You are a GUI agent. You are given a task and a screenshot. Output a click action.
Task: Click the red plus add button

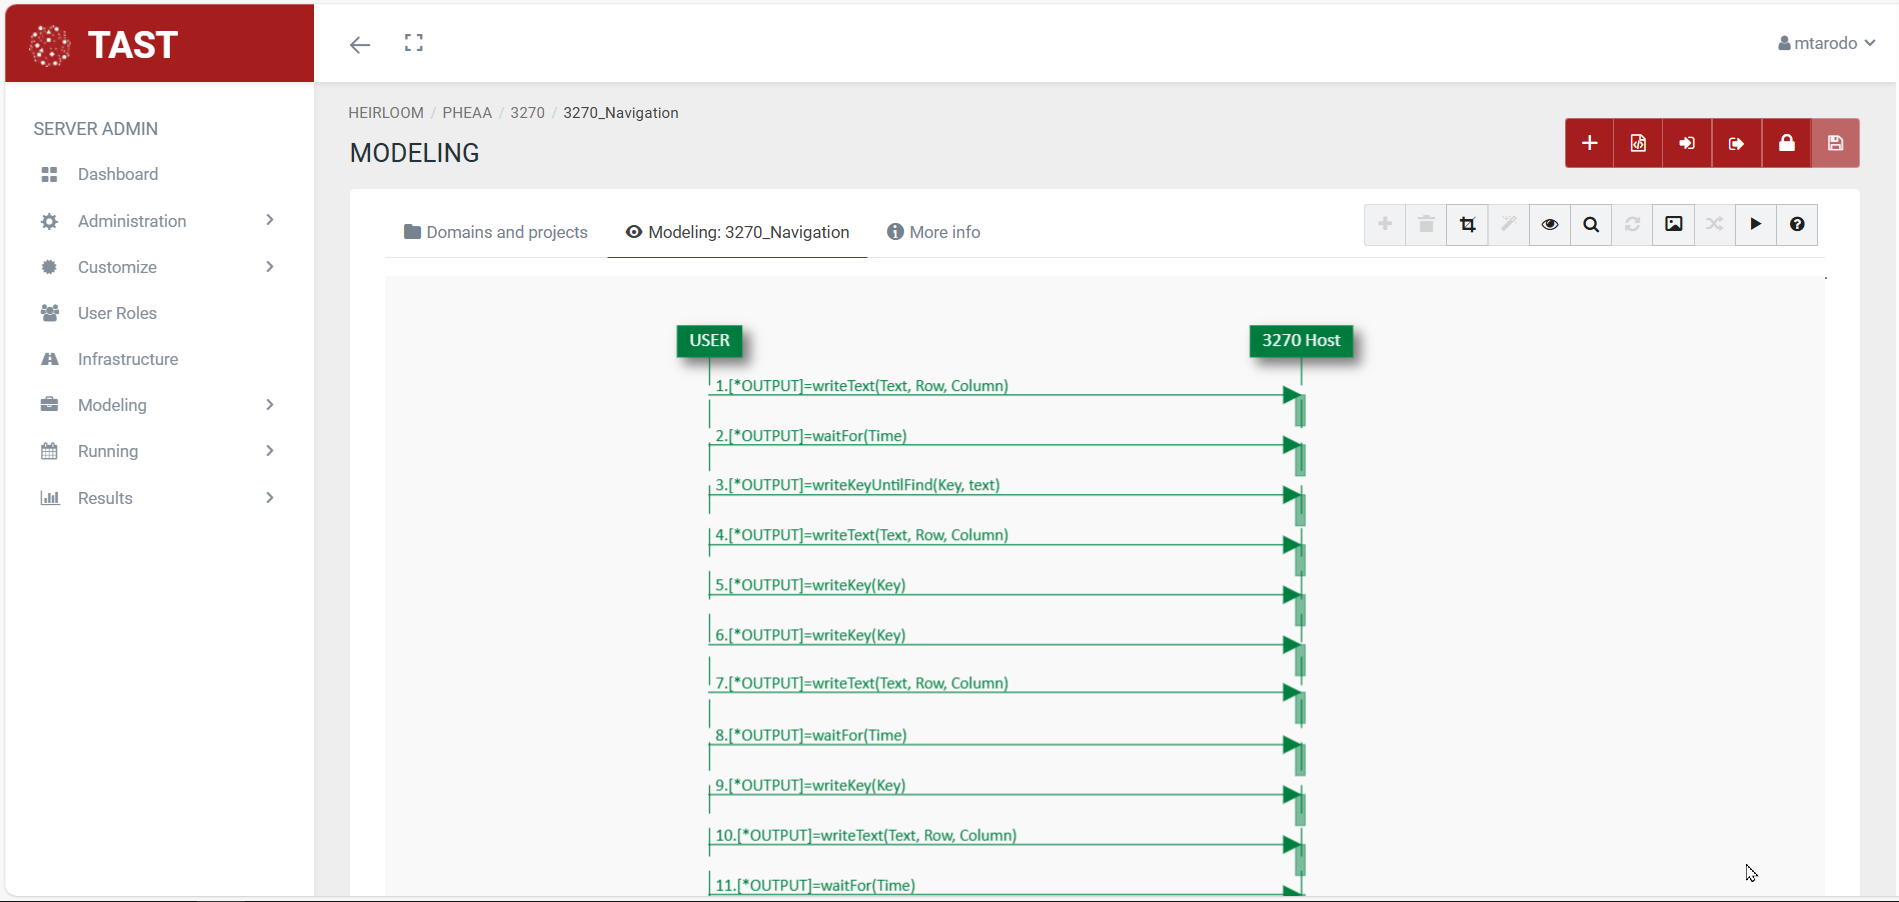[1589, 143]
